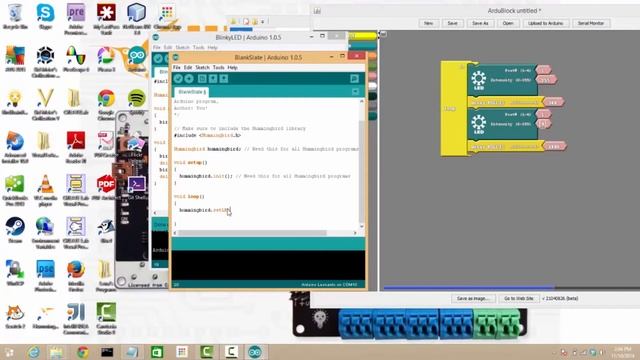Click the yellow block-category drawer in ArduBlock palette

click(x=362, y=36)
